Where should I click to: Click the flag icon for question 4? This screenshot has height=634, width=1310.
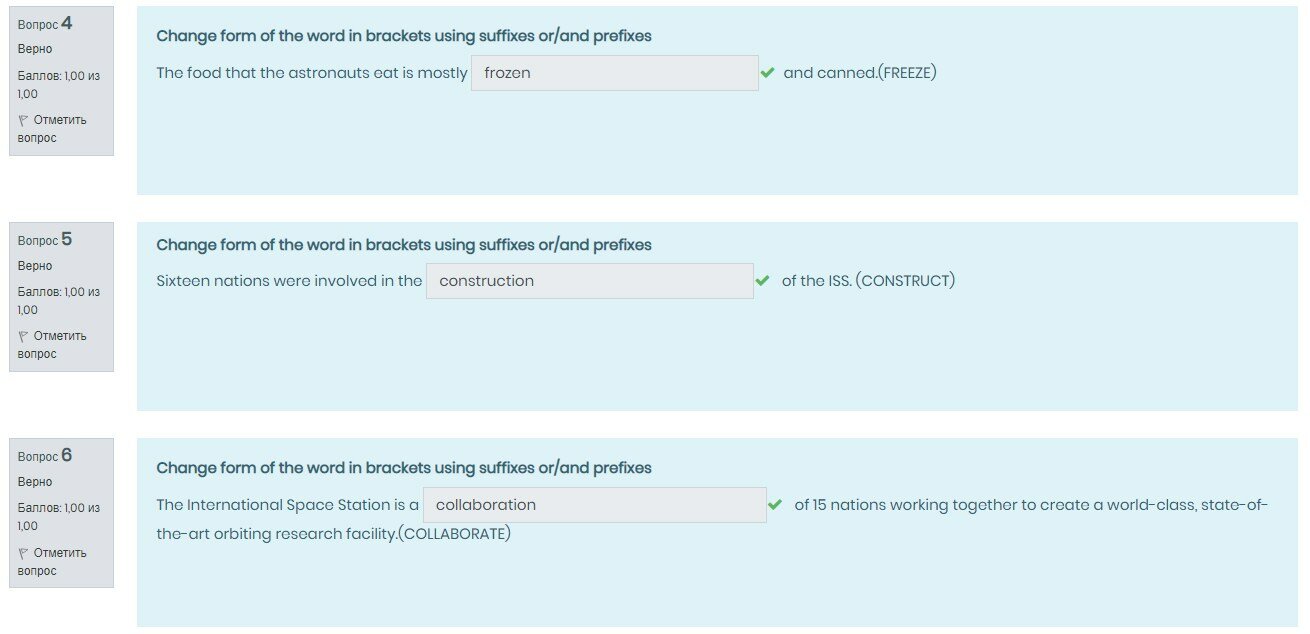point(23,120)
